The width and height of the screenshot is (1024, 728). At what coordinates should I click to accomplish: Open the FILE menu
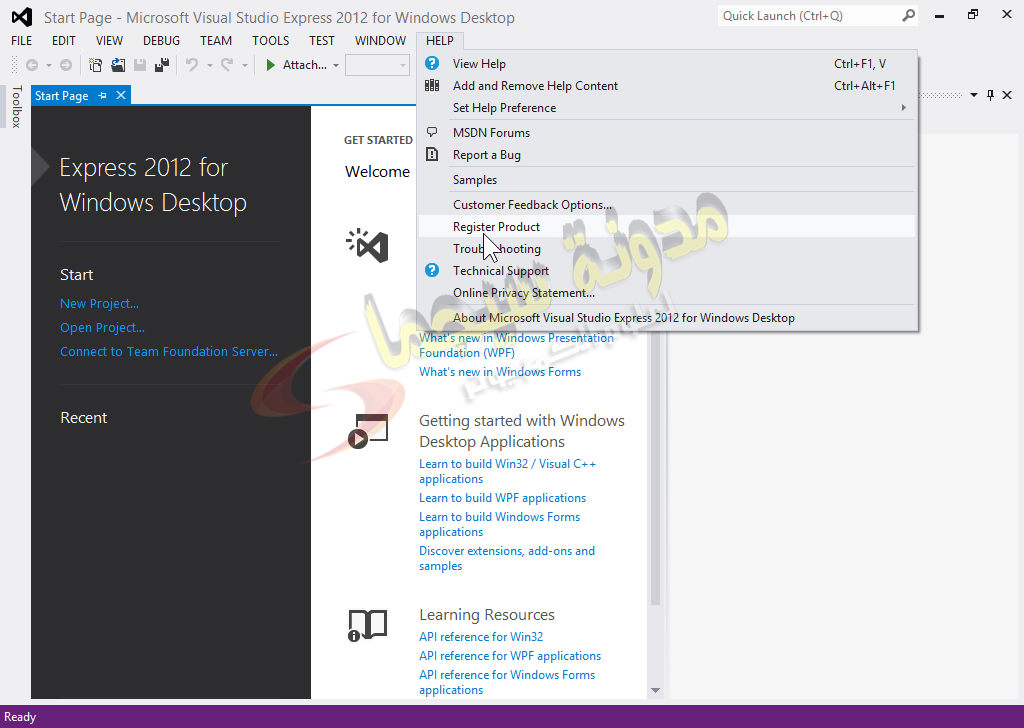click(x=22, y=40)
